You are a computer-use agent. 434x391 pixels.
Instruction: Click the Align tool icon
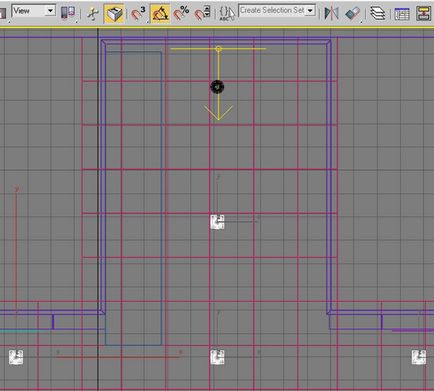pos(352,13)
